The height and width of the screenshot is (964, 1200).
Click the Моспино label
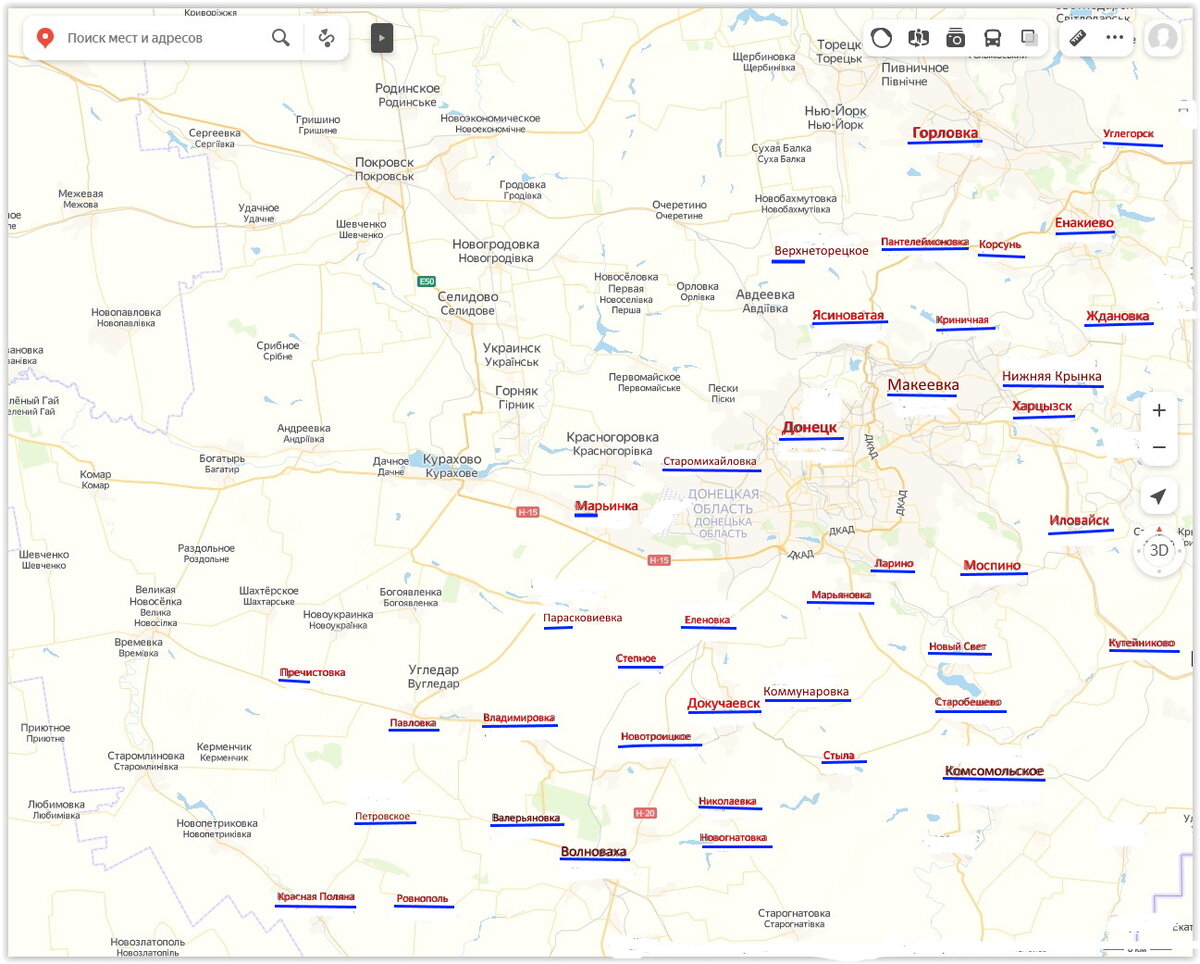(x=992, y=565)
